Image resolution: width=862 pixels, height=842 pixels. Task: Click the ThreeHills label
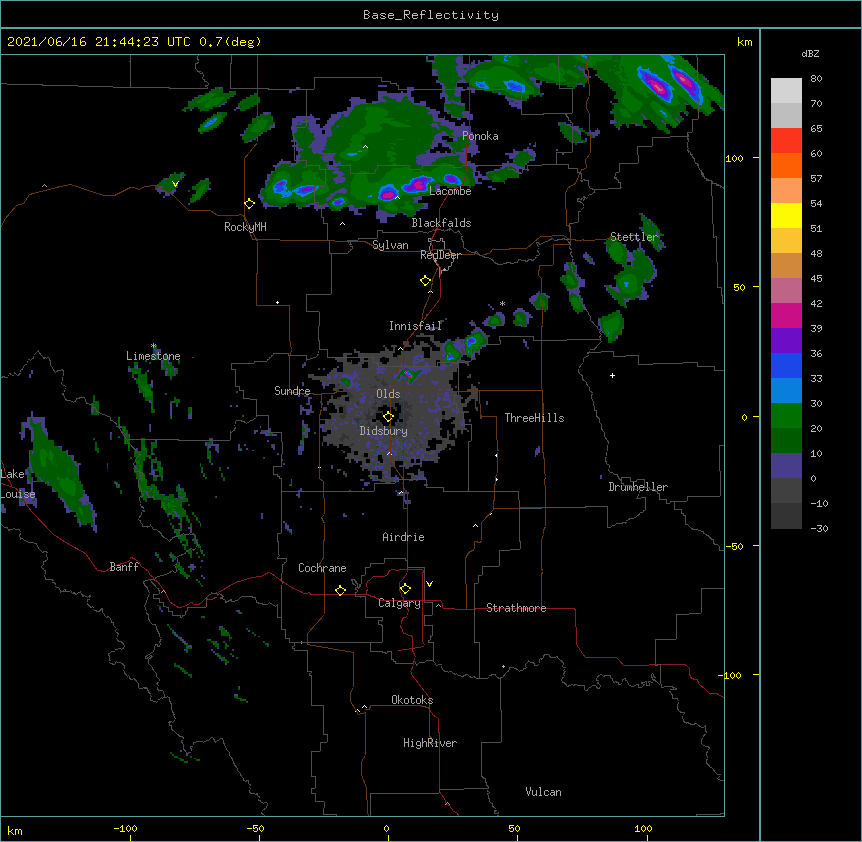(x=534, y=418)
